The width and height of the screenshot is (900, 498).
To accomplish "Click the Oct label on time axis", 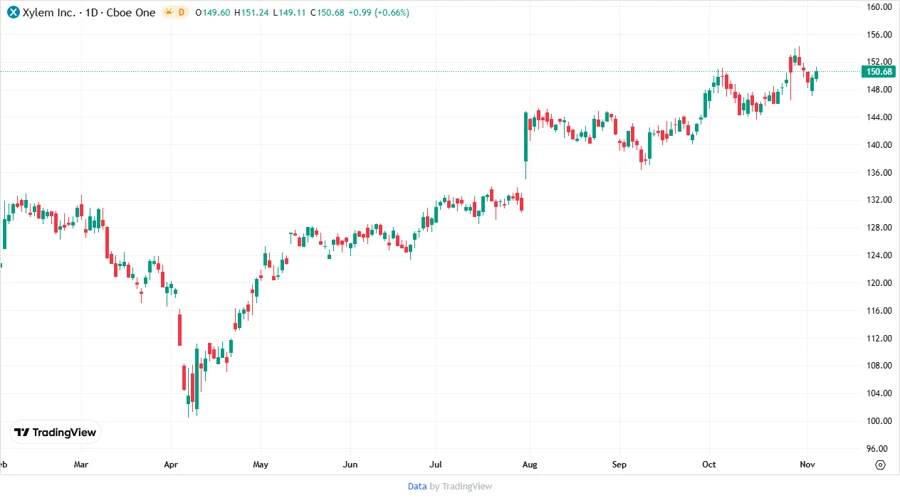I will pos(709,464).
